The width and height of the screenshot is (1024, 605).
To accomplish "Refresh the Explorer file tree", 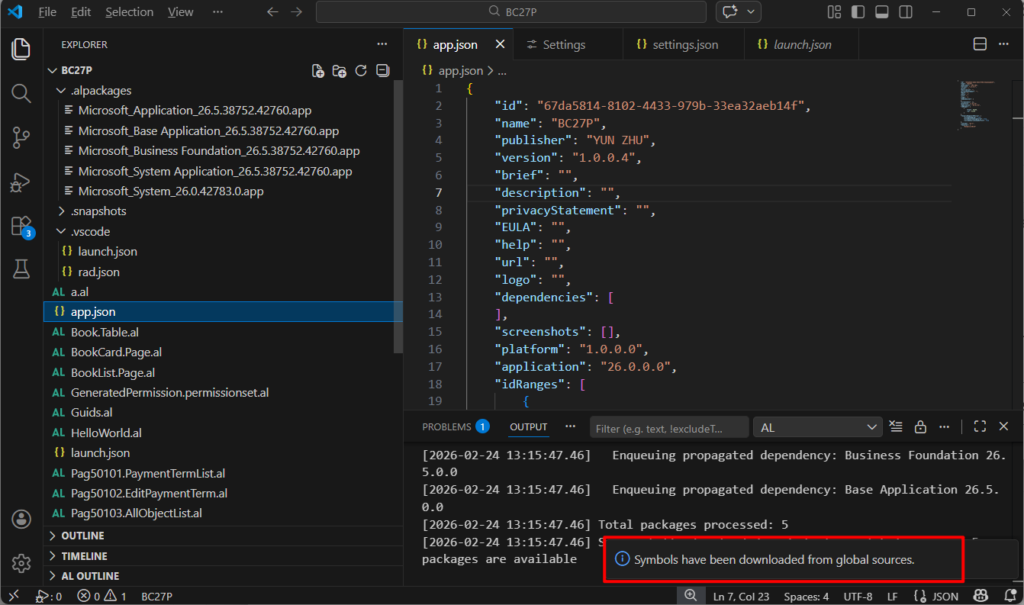I will (x=362, y=71).
